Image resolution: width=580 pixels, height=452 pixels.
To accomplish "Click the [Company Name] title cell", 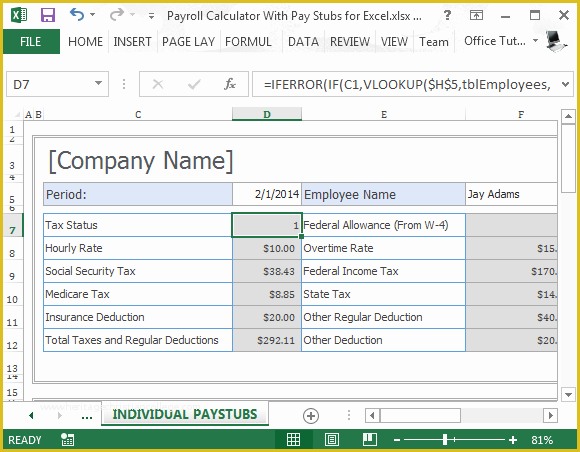I will pos(141,161).
